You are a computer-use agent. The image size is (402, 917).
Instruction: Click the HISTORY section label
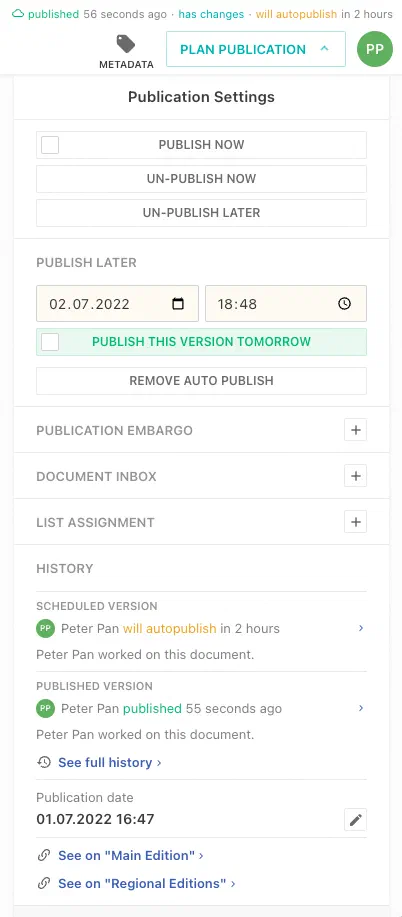(65, 568)
